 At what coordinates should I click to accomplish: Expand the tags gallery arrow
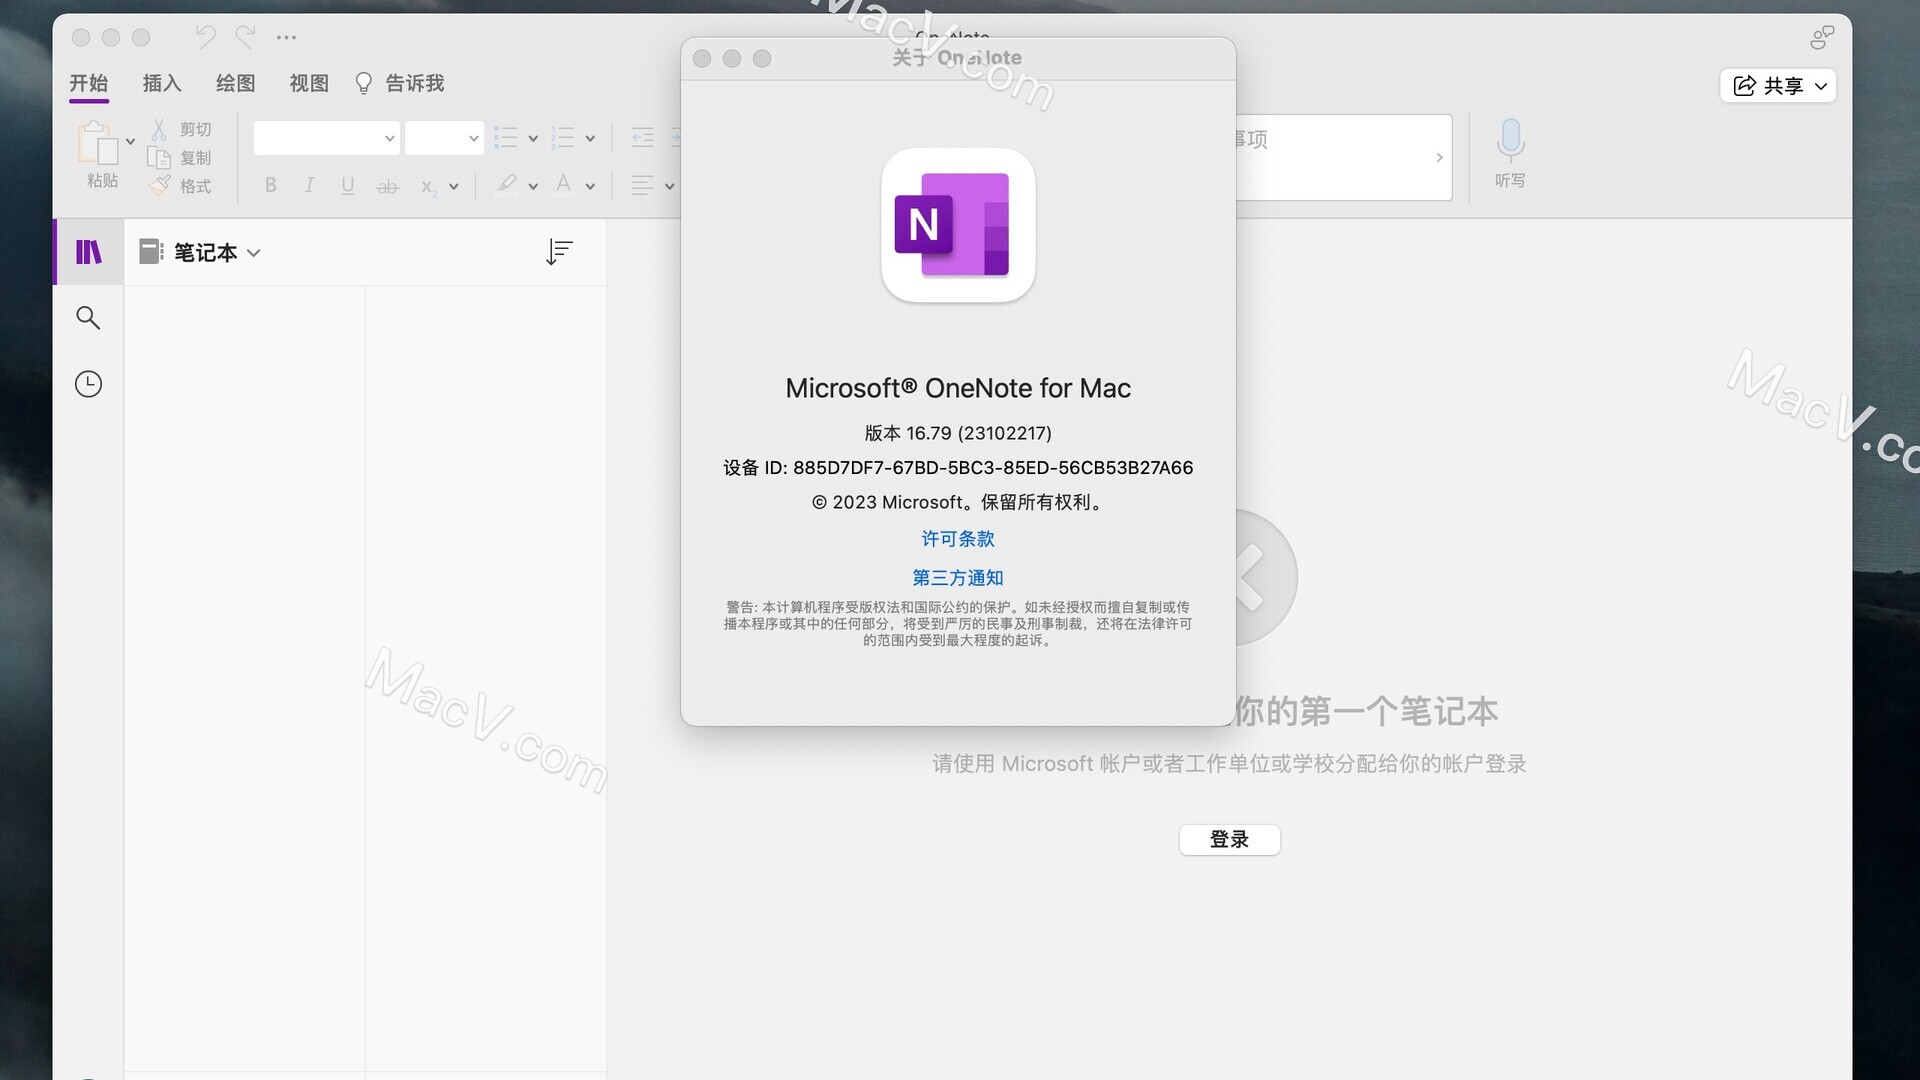(x=1439, y=157)
